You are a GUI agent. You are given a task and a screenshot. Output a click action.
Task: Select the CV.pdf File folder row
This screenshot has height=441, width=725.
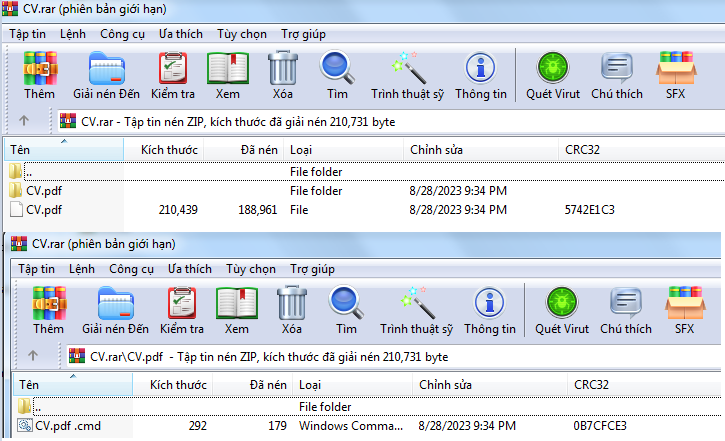coord(365,190)
